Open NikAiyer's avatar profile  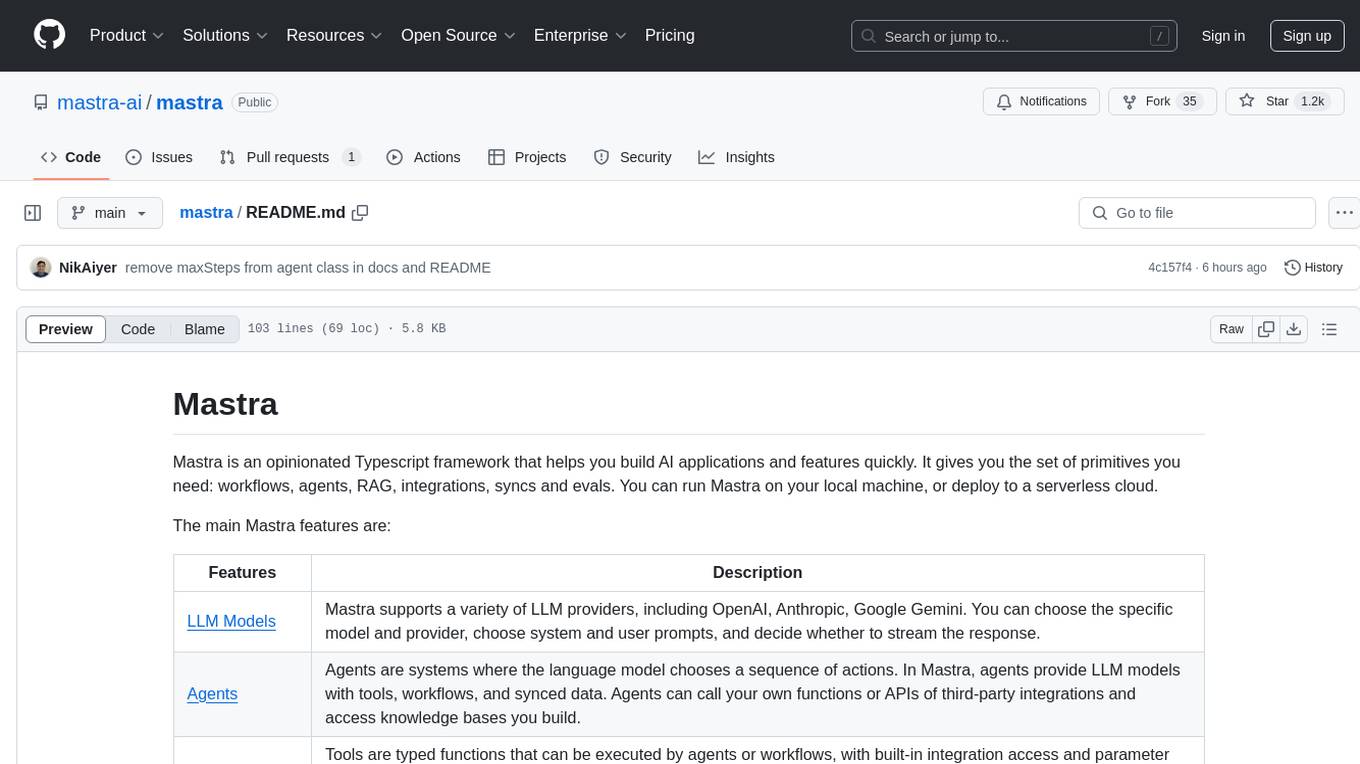click(x=41, y=268)
